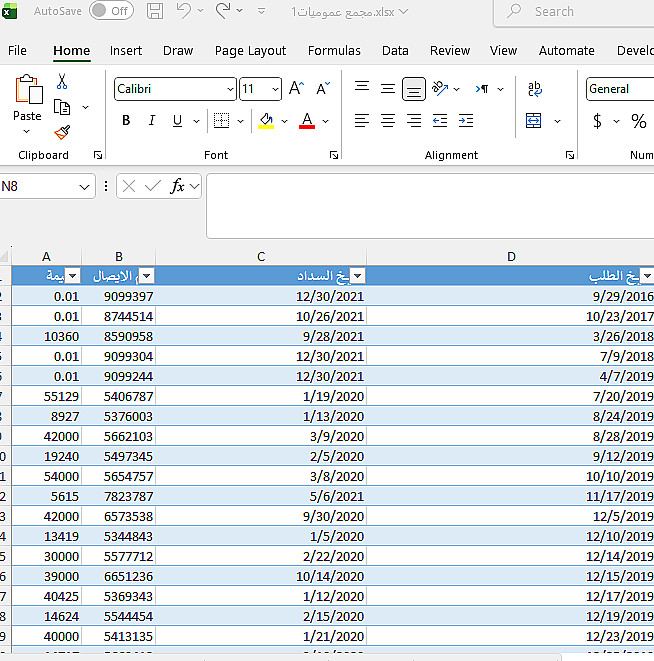Open the Calibri font name dropdown
This screenshot has height=661, width=654.
pyautogui.click(x=231, y=89)
